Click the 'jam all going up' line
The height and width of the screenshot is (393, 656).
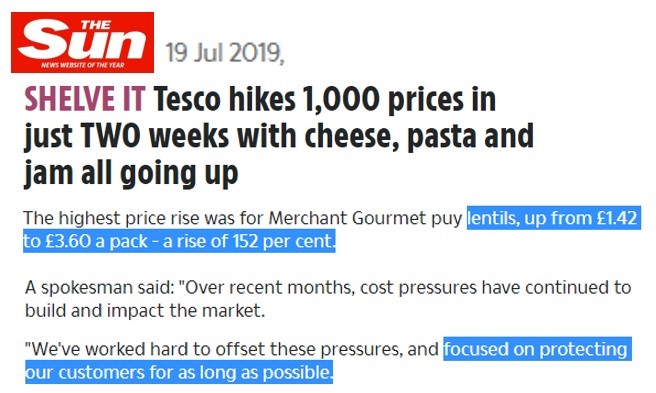coord(131,173)
